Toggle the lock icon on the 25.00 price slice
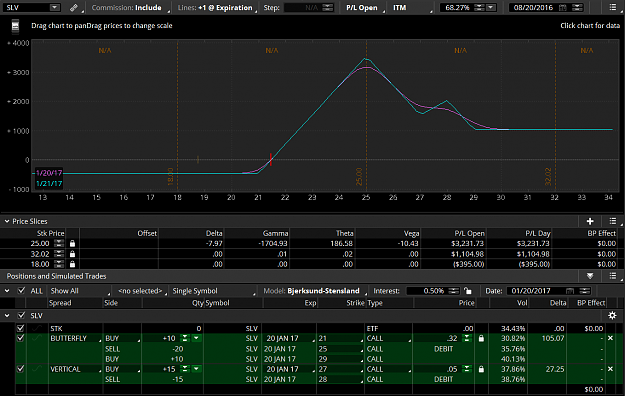Viewport: 625px width, 396px height. pos(72,243)
